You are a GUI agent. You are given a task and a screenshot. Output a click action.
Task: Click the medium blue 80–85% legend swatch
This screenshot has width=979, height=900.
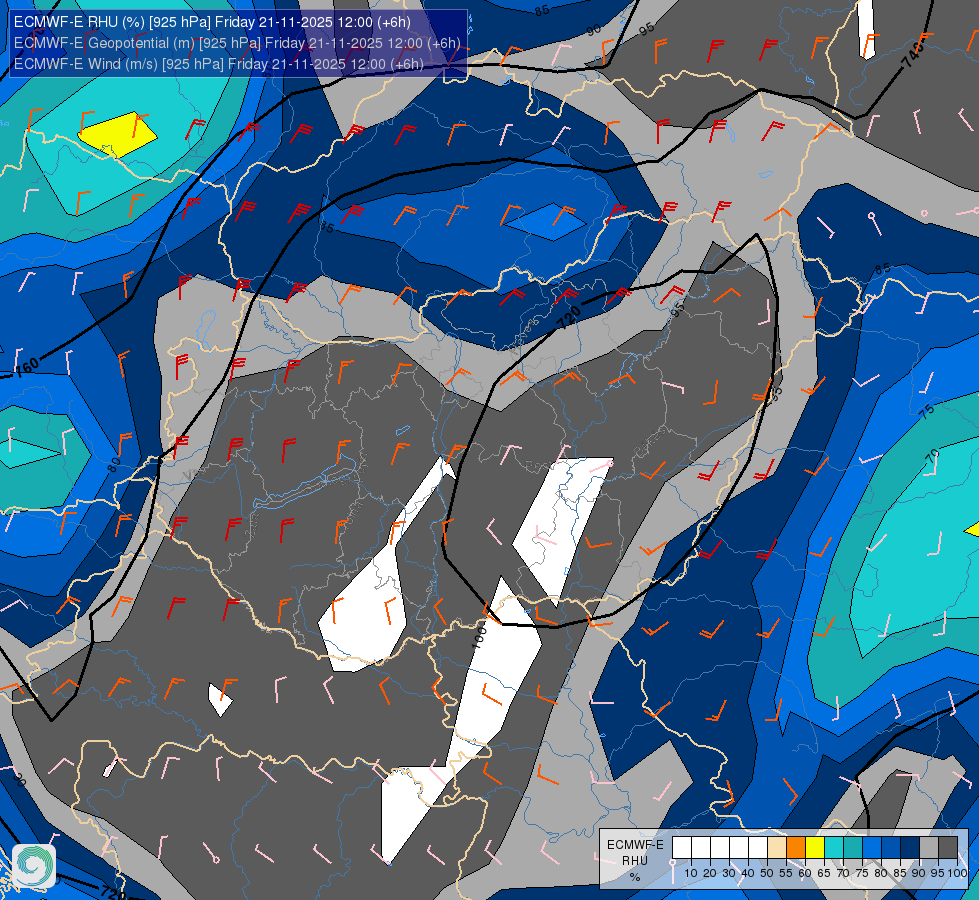(x=891, y=848)
